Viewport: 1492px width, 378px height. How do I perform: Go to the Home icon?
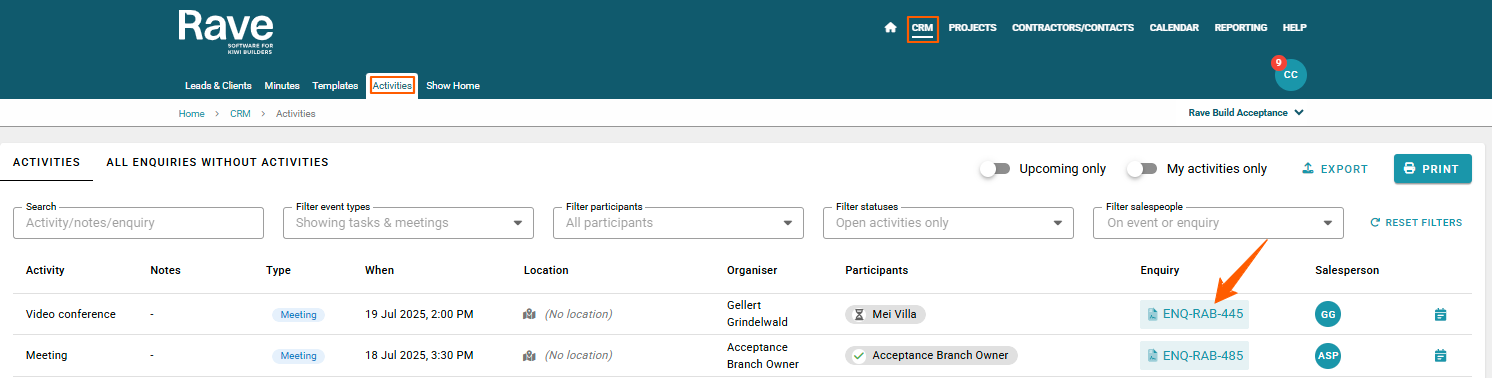(890, 28)
